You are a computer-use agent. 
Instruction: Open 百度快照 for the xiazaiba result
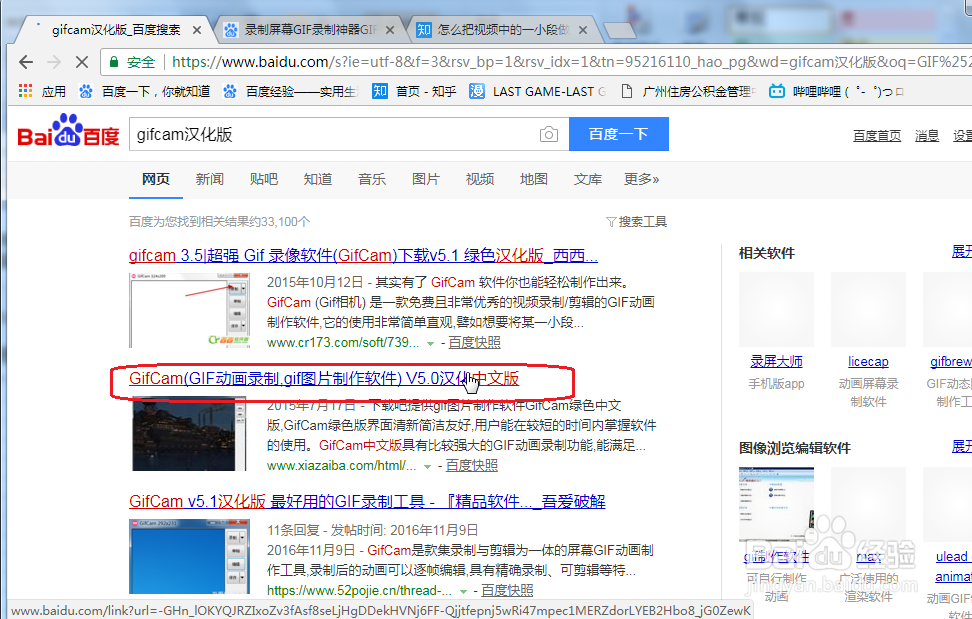pos(472,465)
